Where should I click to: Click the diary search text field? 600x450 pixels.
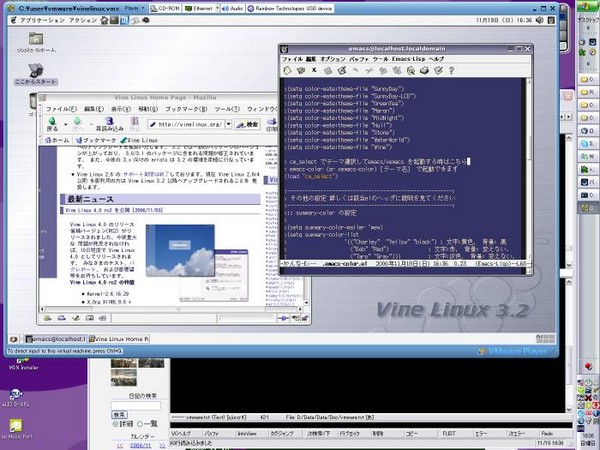[x=136, y=406]
